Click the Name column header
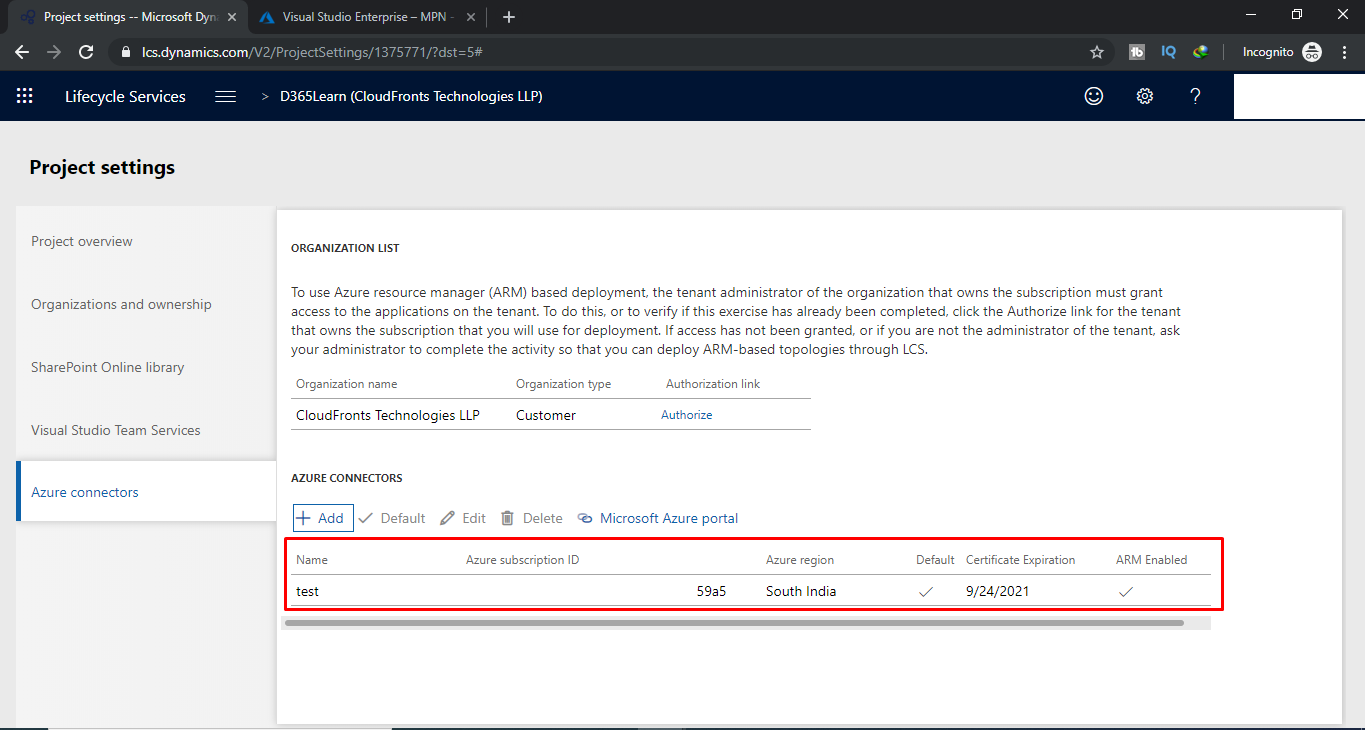 312,560
